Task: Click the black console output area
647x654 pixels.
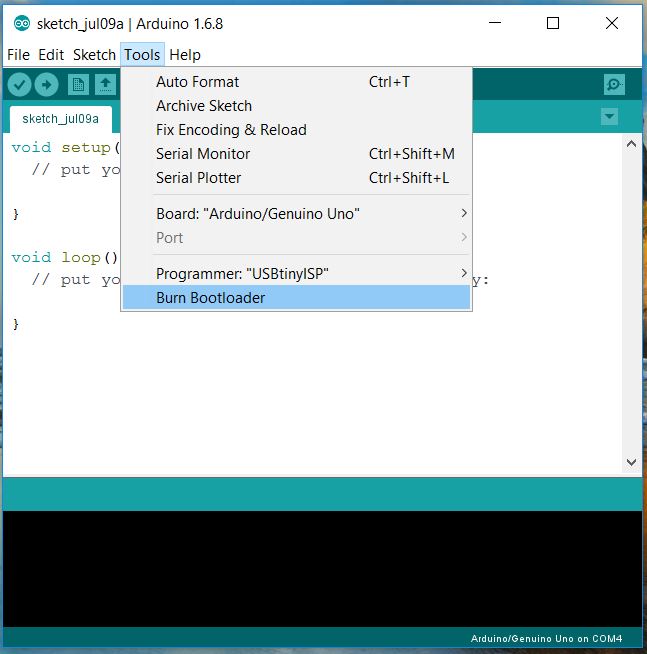Action: [322, 569]
